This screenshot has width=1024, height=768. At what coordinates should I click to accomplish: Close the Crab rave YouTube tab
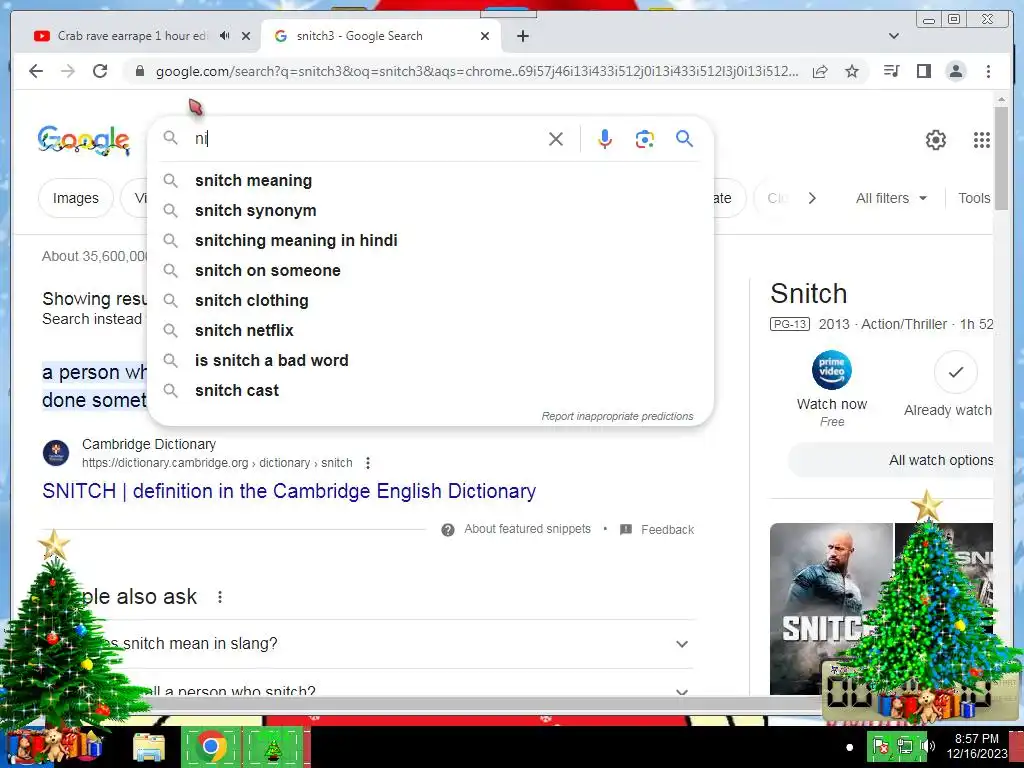[246, 36]
